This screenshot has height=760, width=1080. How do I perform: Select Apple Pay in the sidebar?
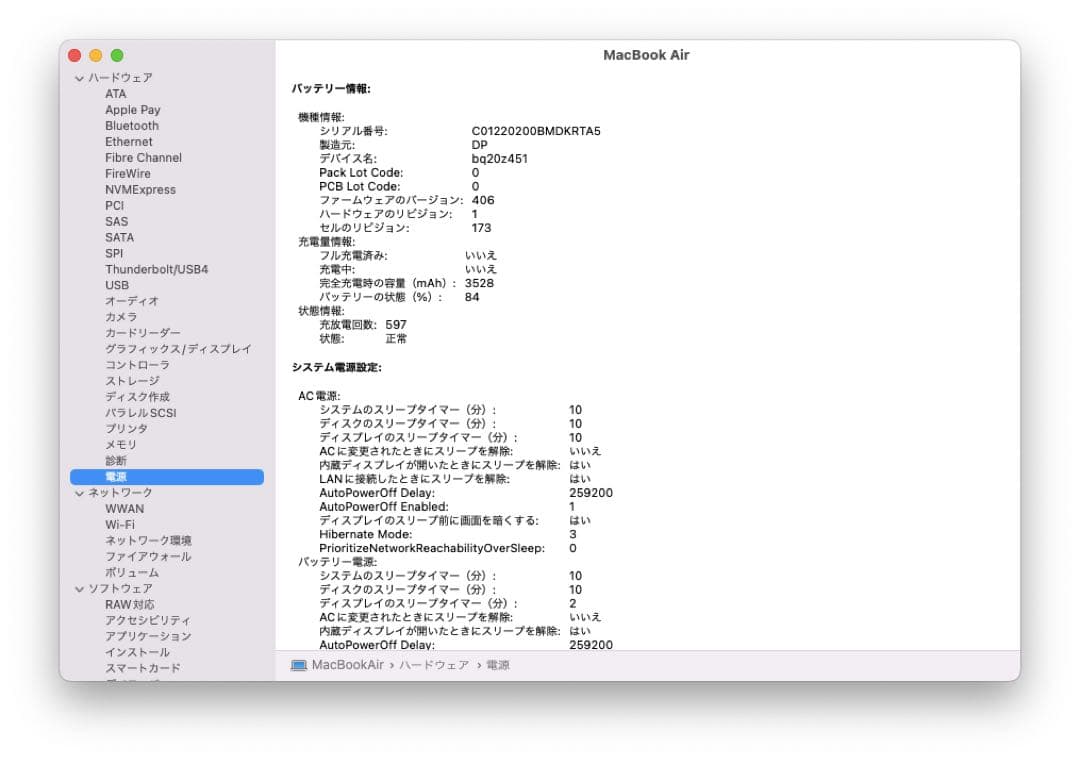tap(132, 109)
